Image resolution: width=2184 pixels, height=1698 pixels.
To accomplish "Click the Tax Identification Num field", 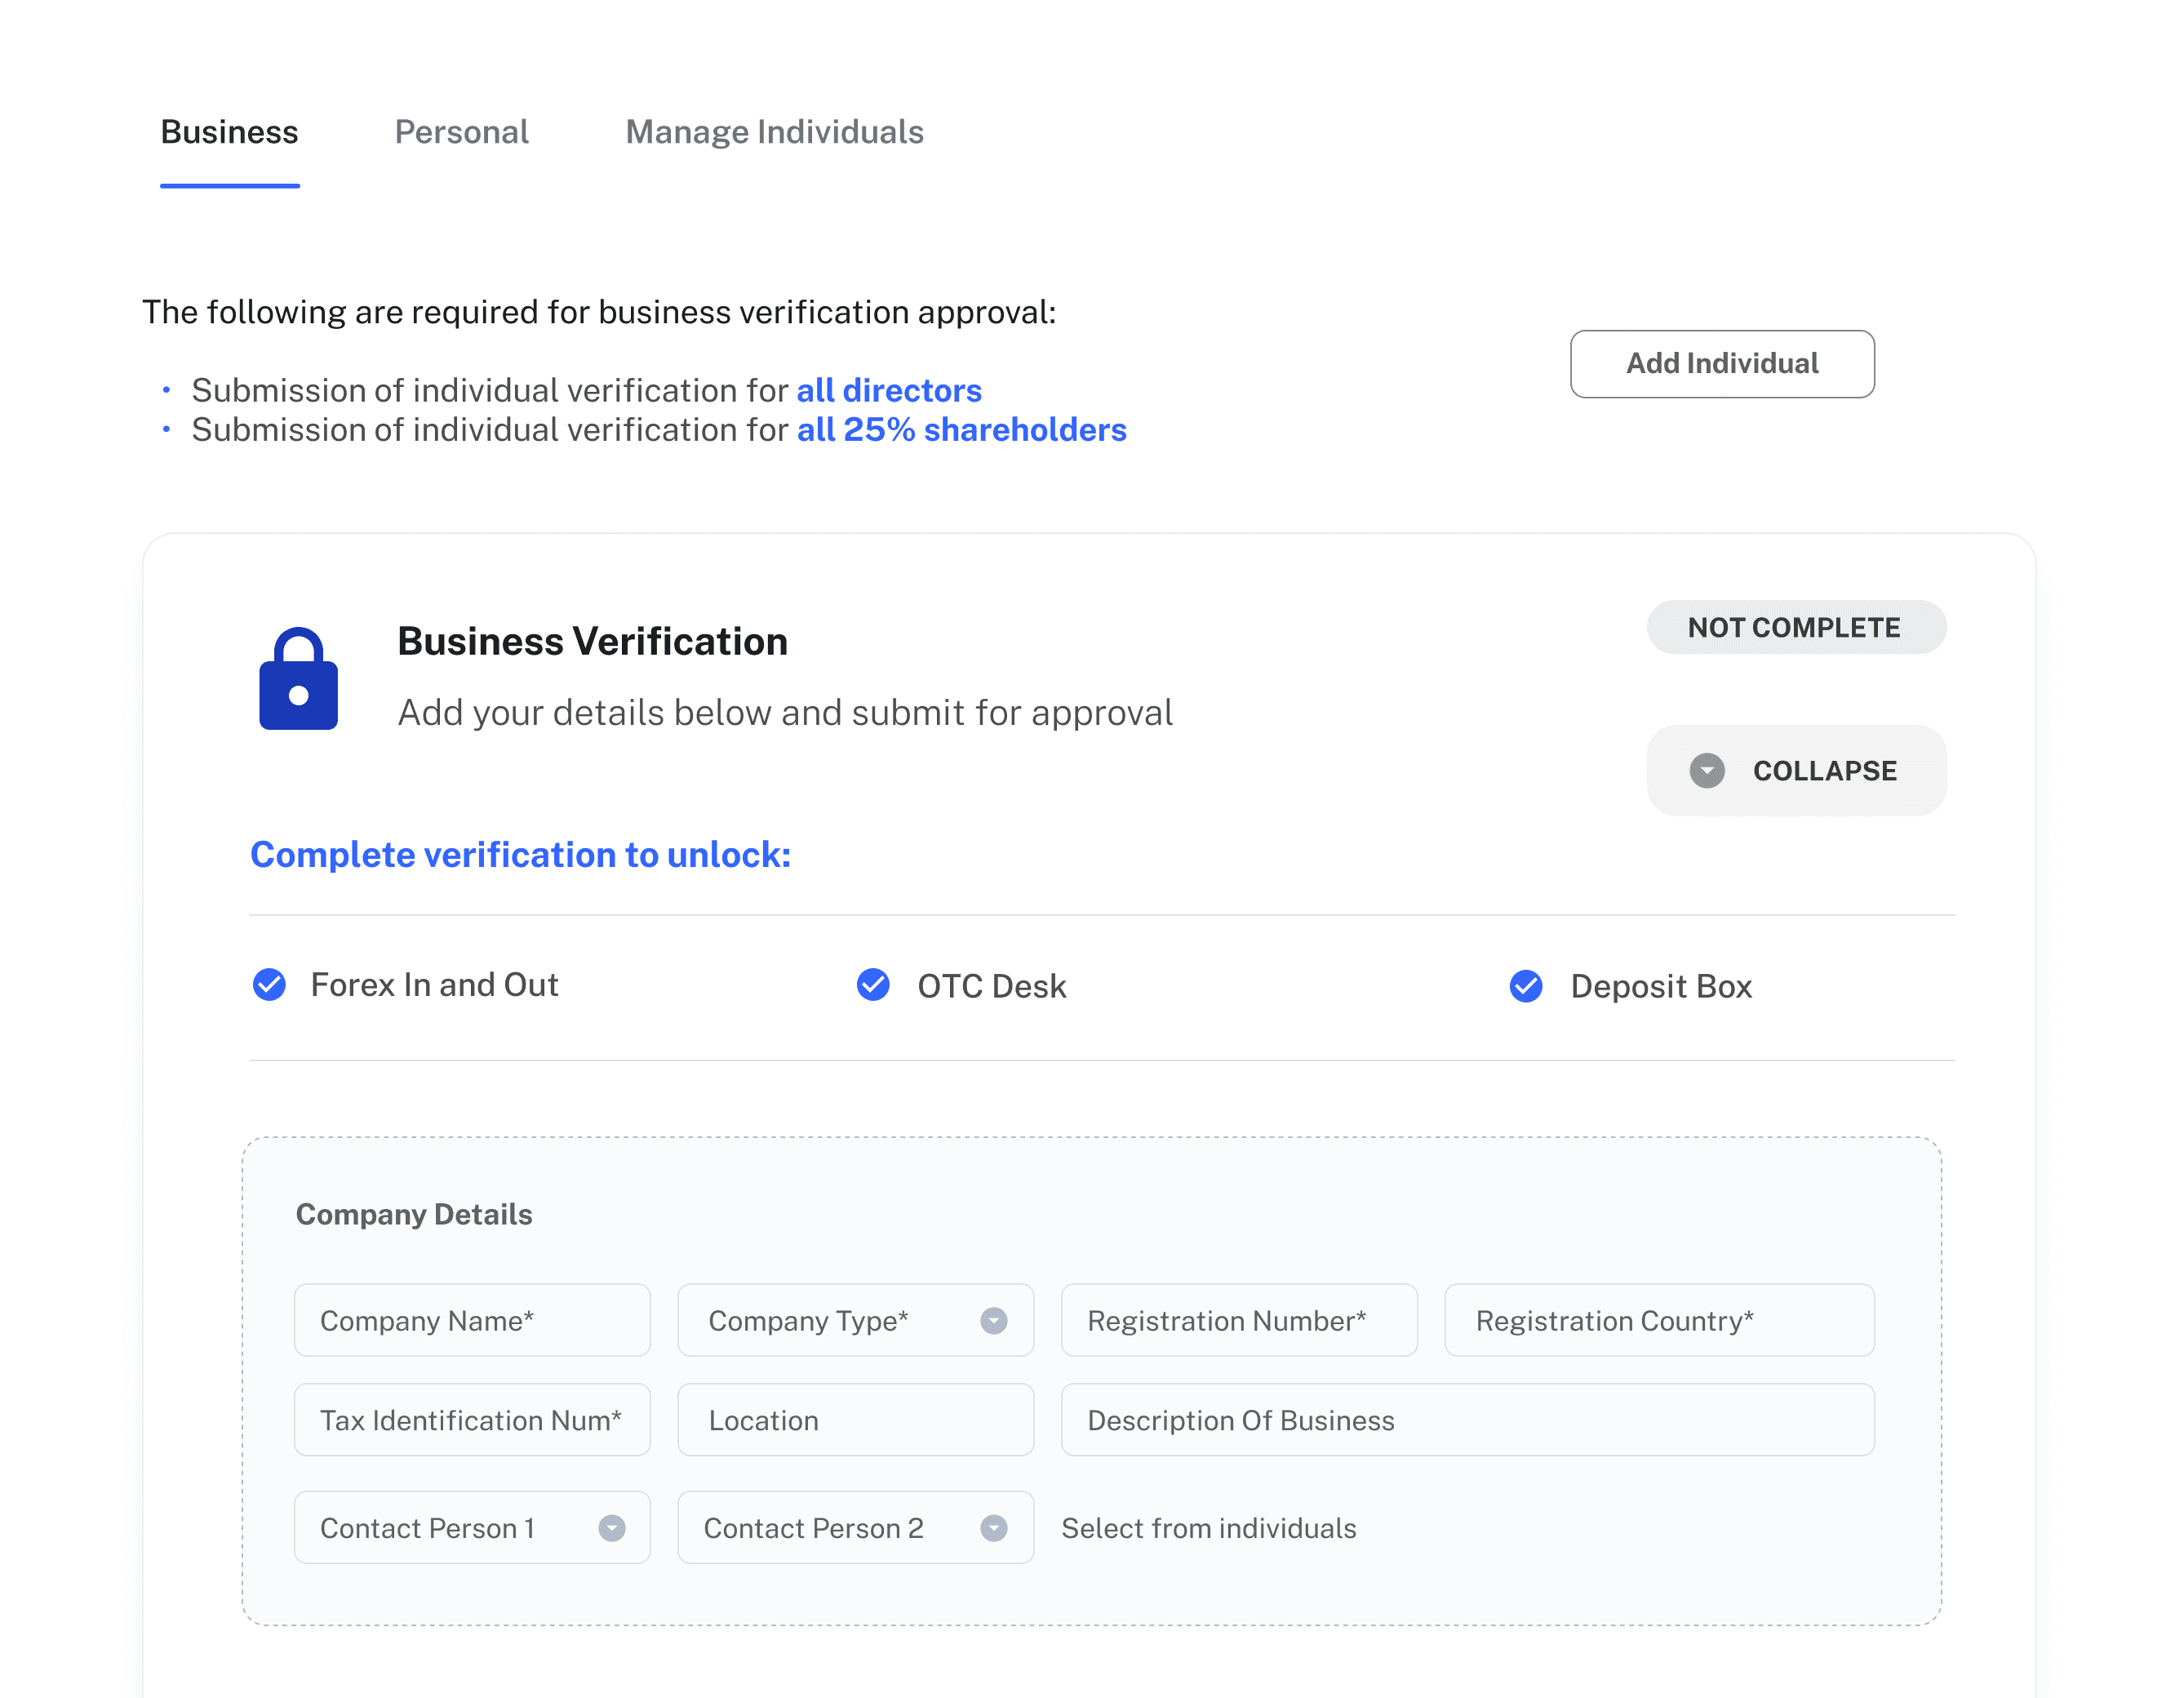I will 472,1420.
